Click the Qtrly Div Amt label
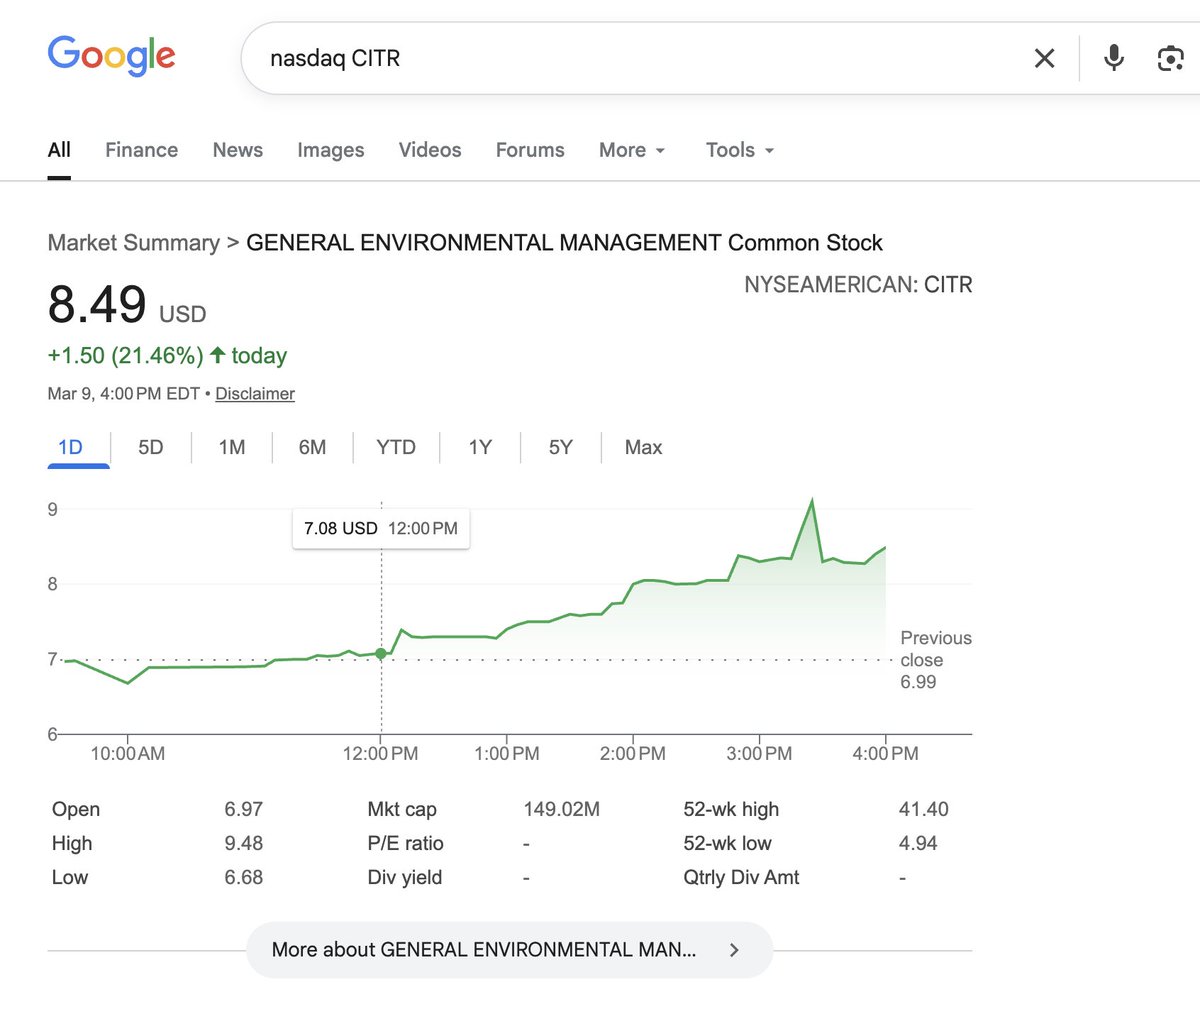The height and width of the screenshot is (1026, 1200). 741,877
